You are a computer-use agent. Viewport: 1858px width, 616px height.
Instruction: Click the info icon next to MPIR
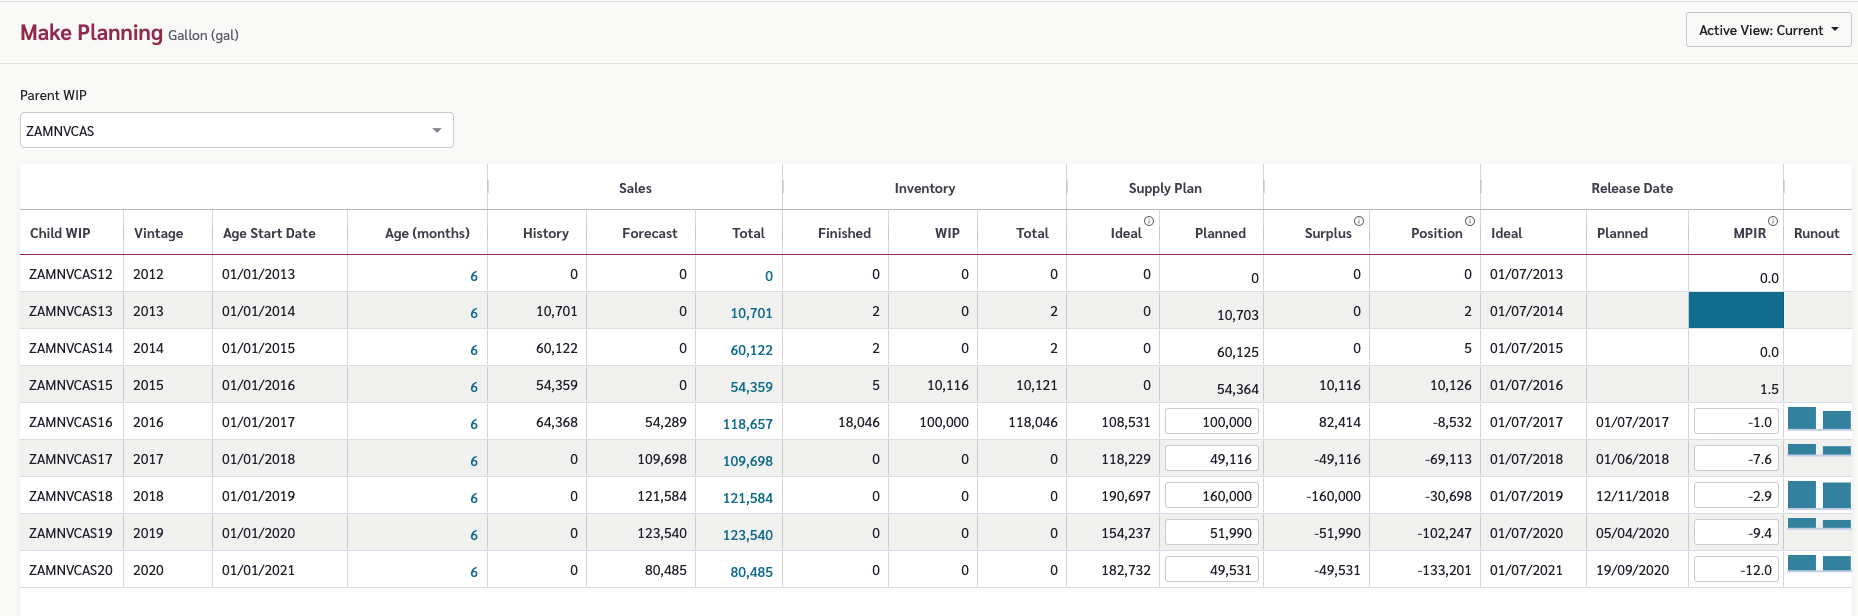pos(1773,221)
